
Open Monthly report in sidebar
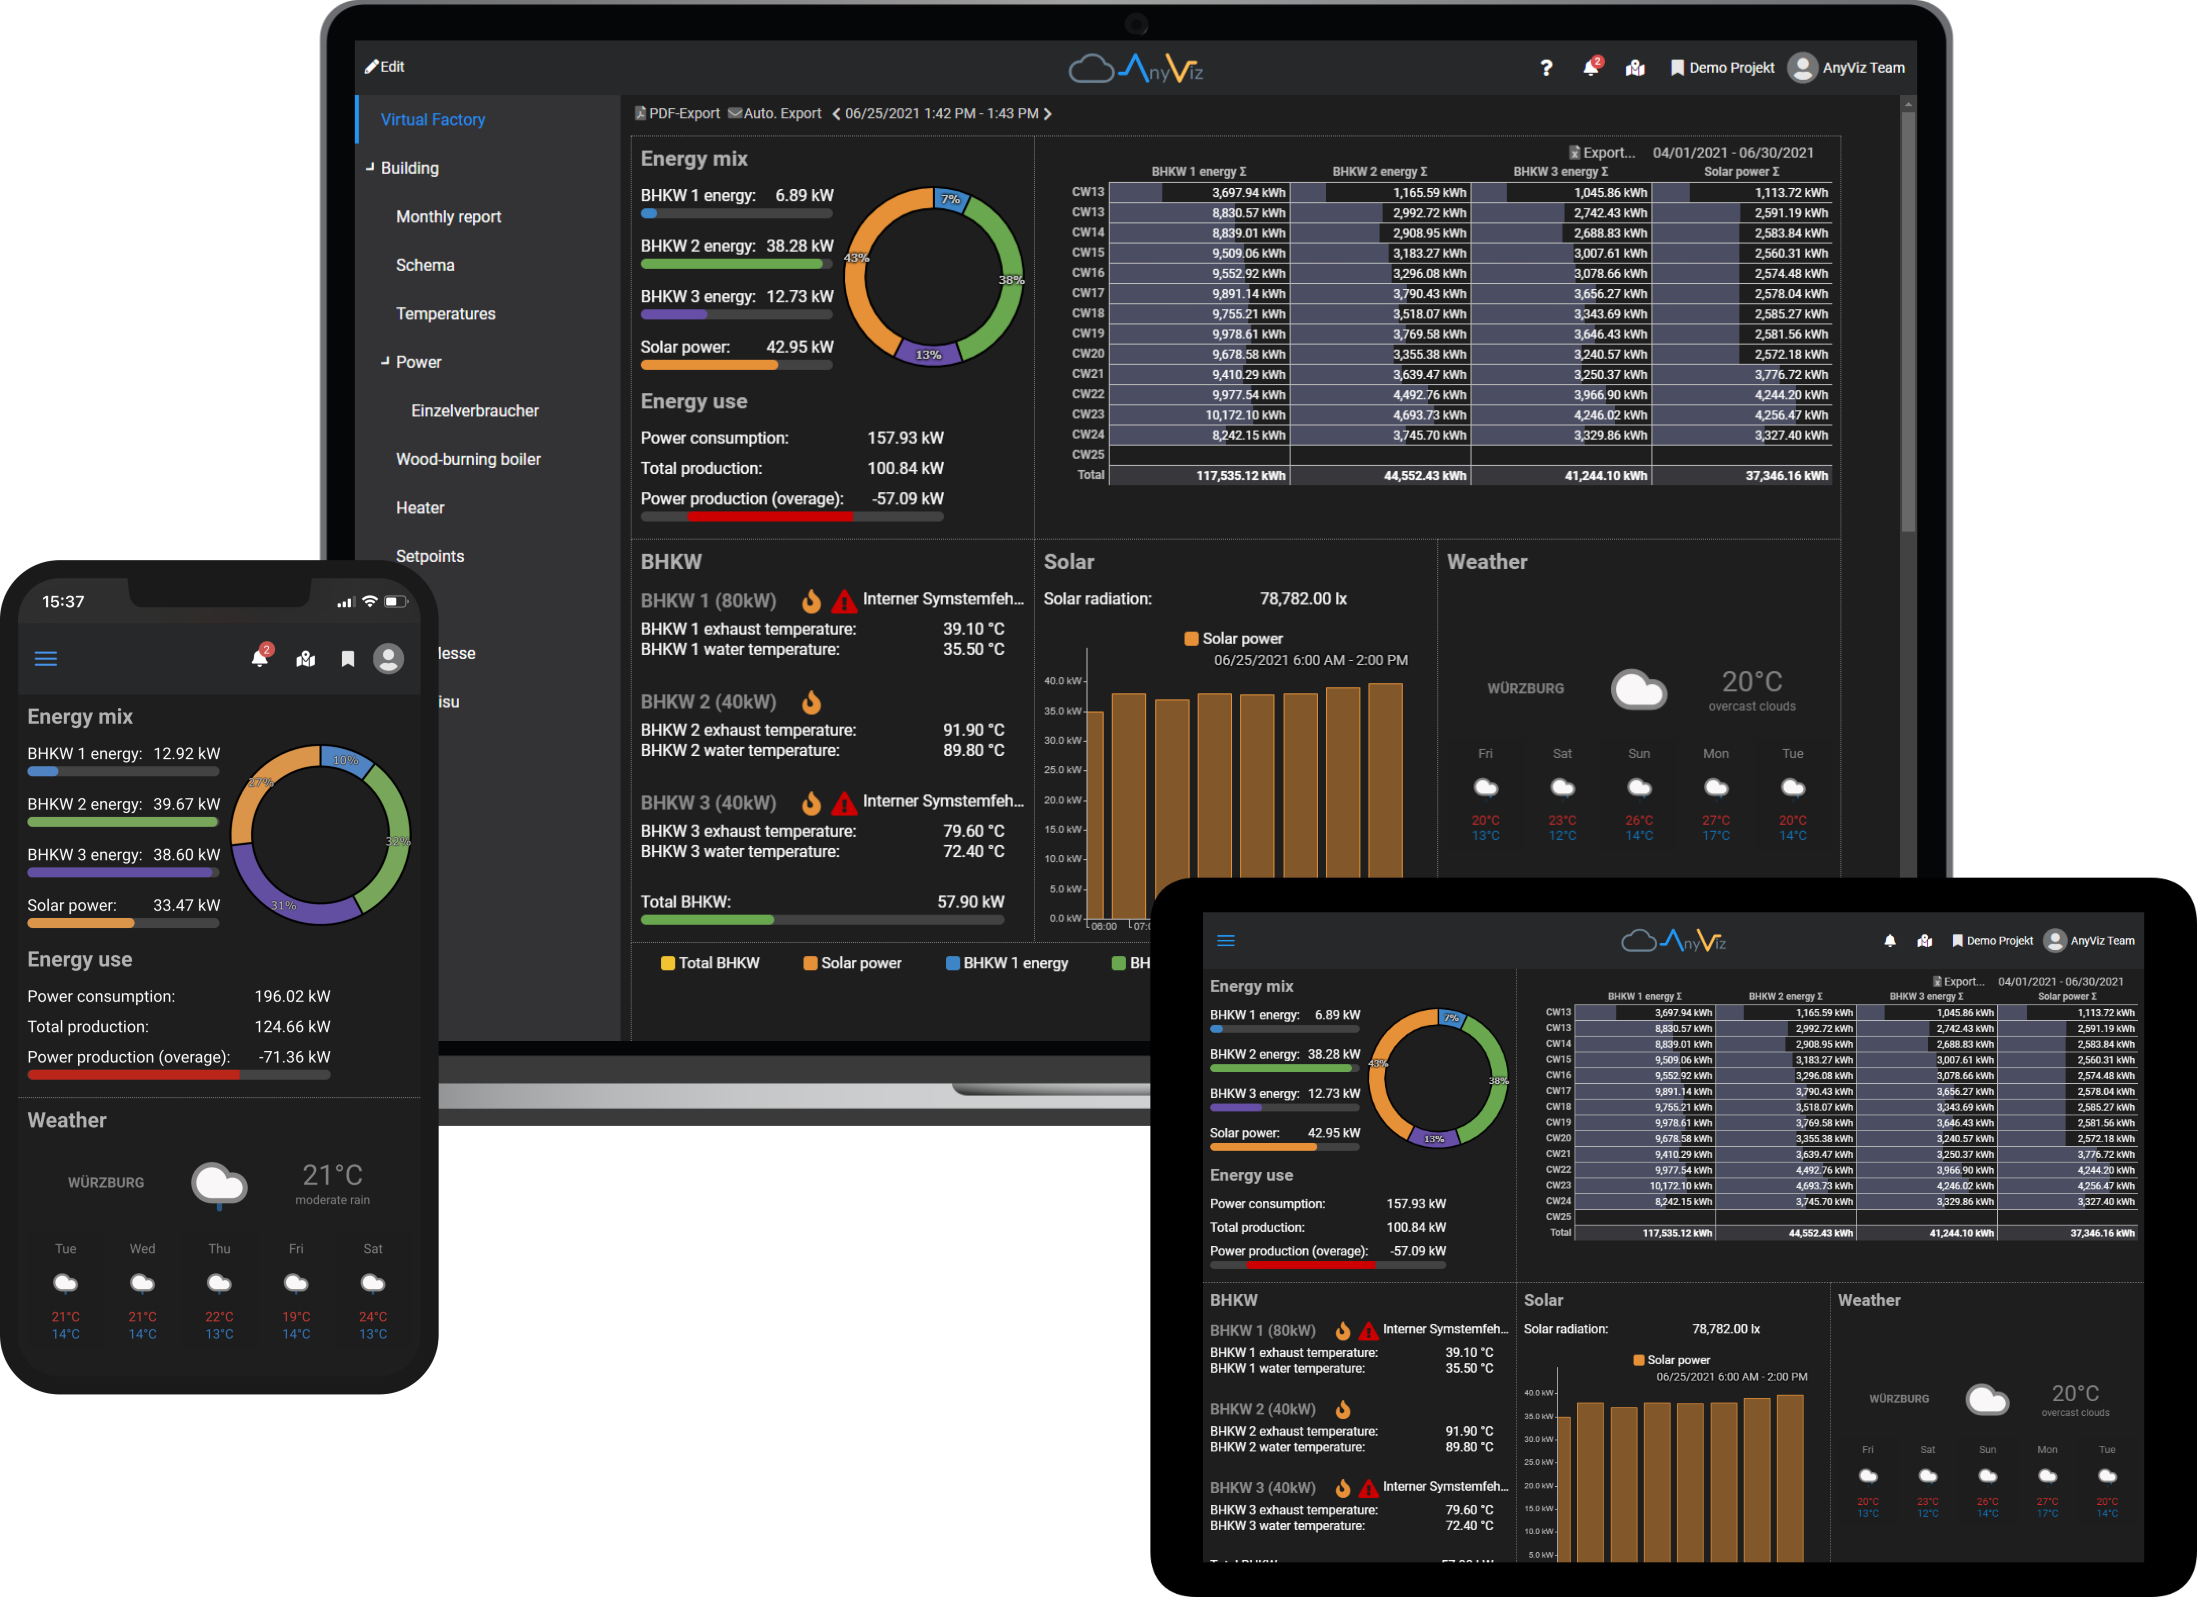pos(448,217)
